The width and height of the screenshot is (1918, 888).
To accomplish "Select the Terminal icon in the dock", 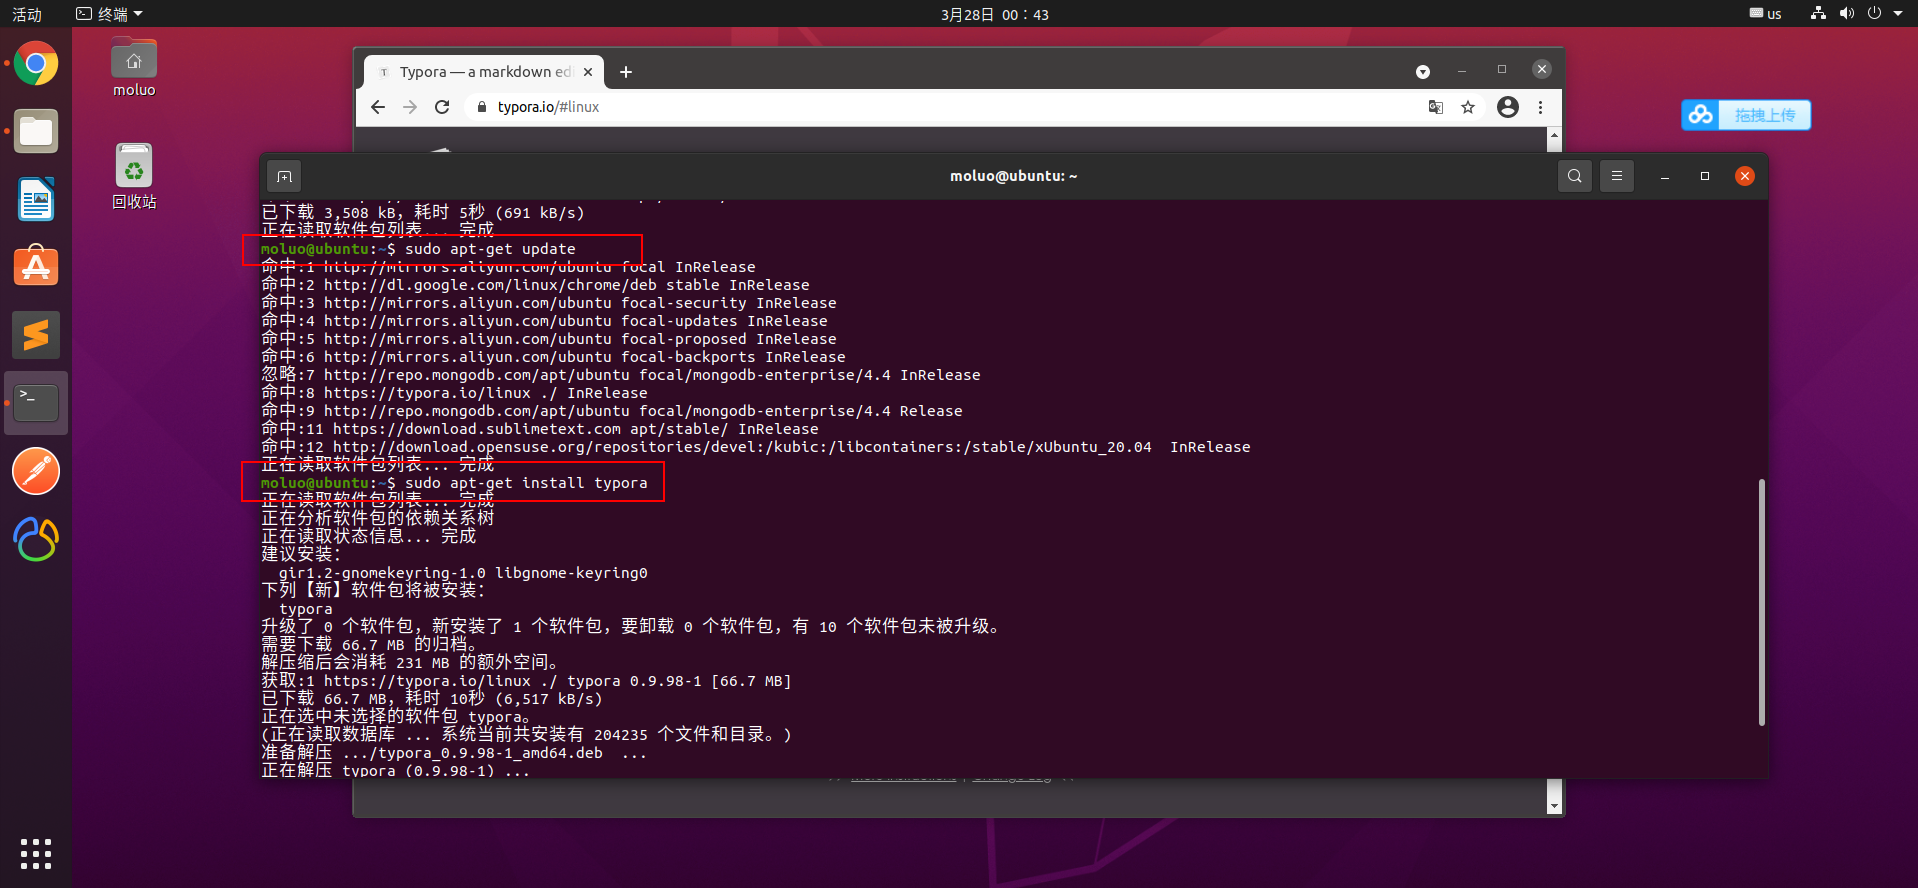I will coord(36,403).
